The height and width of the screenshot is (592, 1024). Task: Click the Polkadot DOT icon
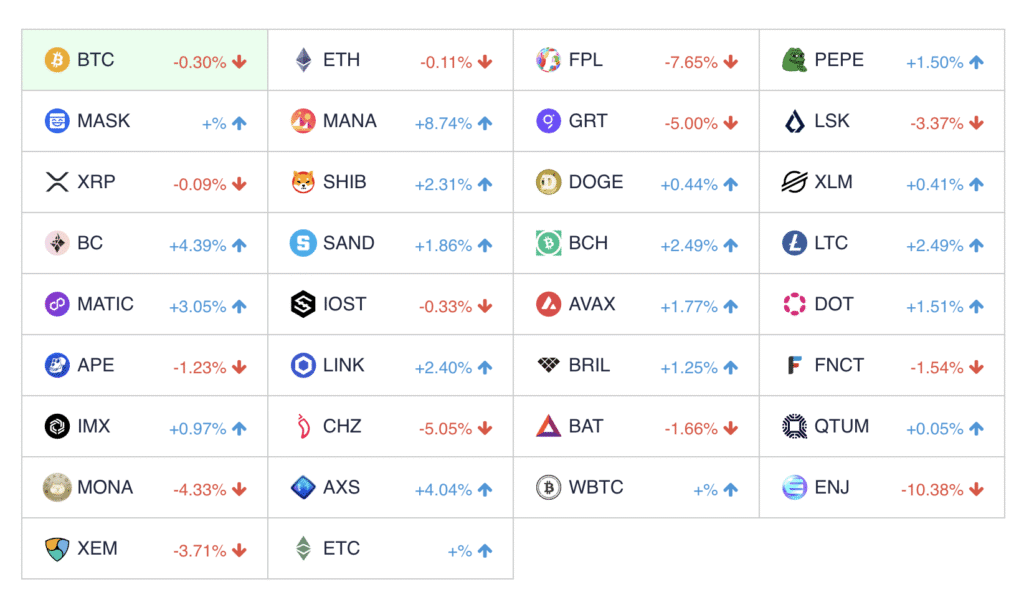click(x=795, y=304)
